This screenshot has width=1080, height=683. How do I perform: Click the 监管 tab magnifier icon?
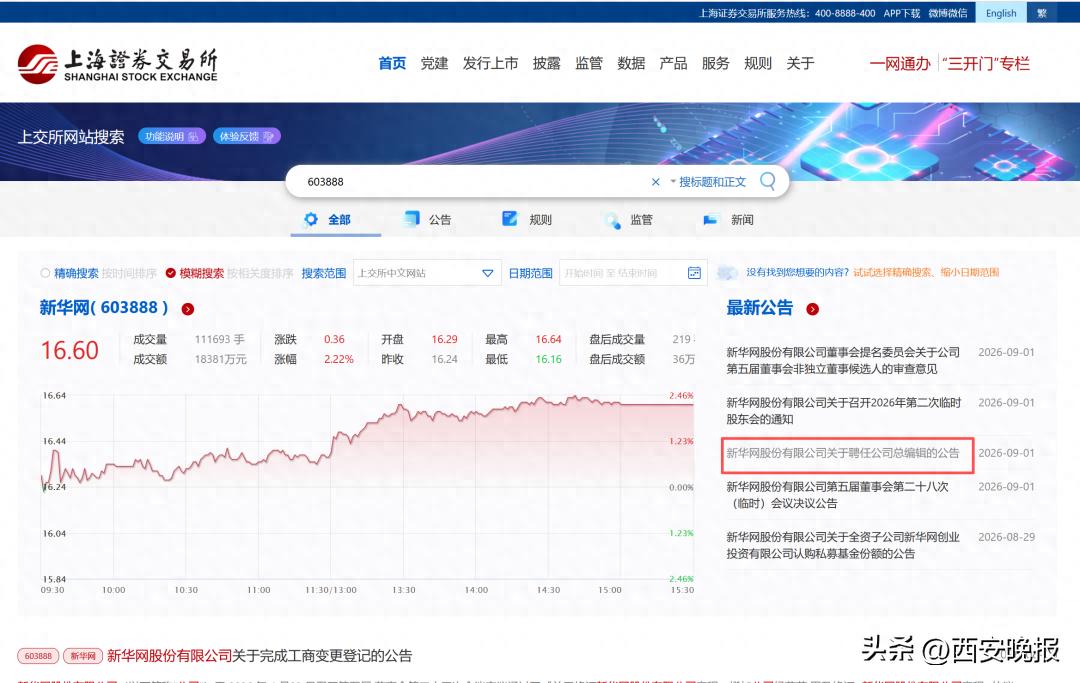[611, 220]
